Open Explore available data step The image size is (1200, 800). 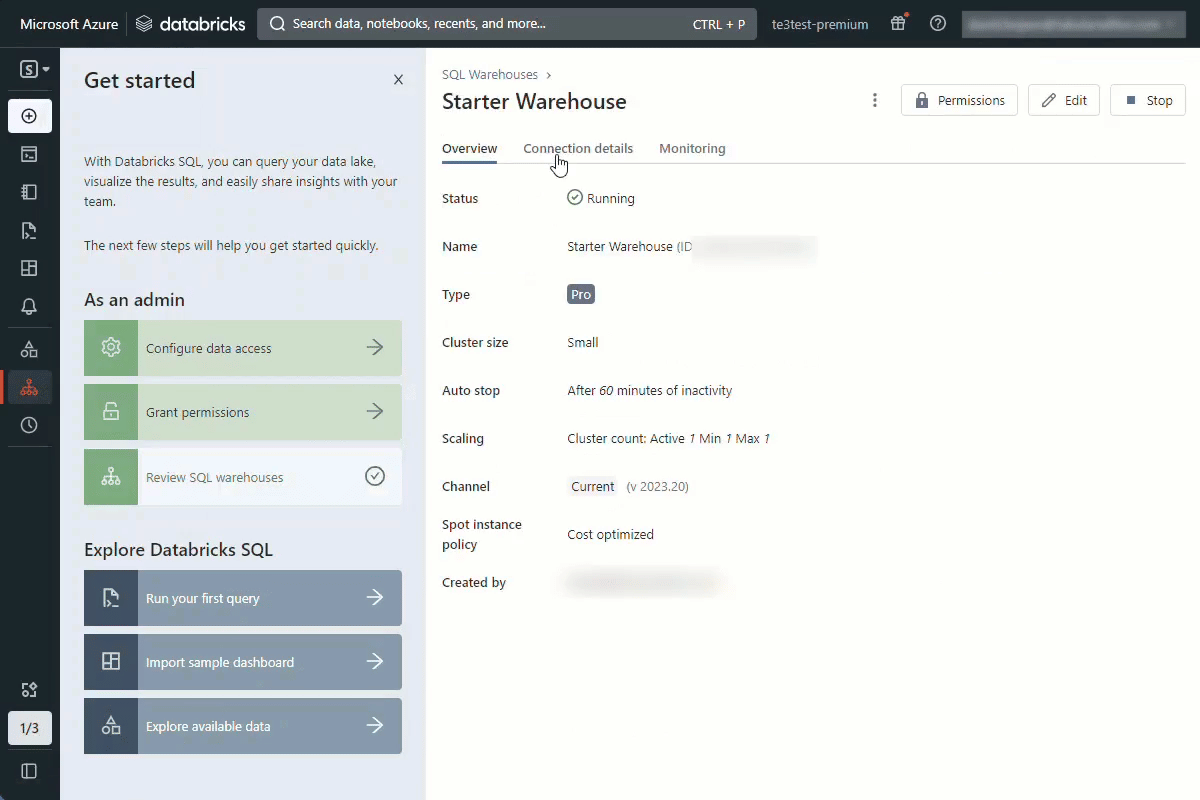point(243,726)
